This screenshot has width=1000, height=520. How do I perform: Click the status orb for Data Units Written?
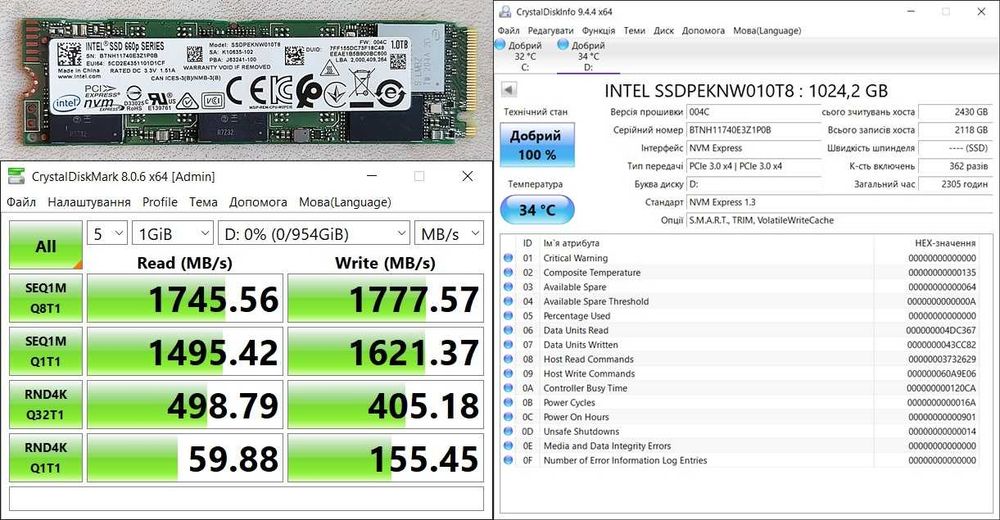pyautogui.click(x=508, y=345)
